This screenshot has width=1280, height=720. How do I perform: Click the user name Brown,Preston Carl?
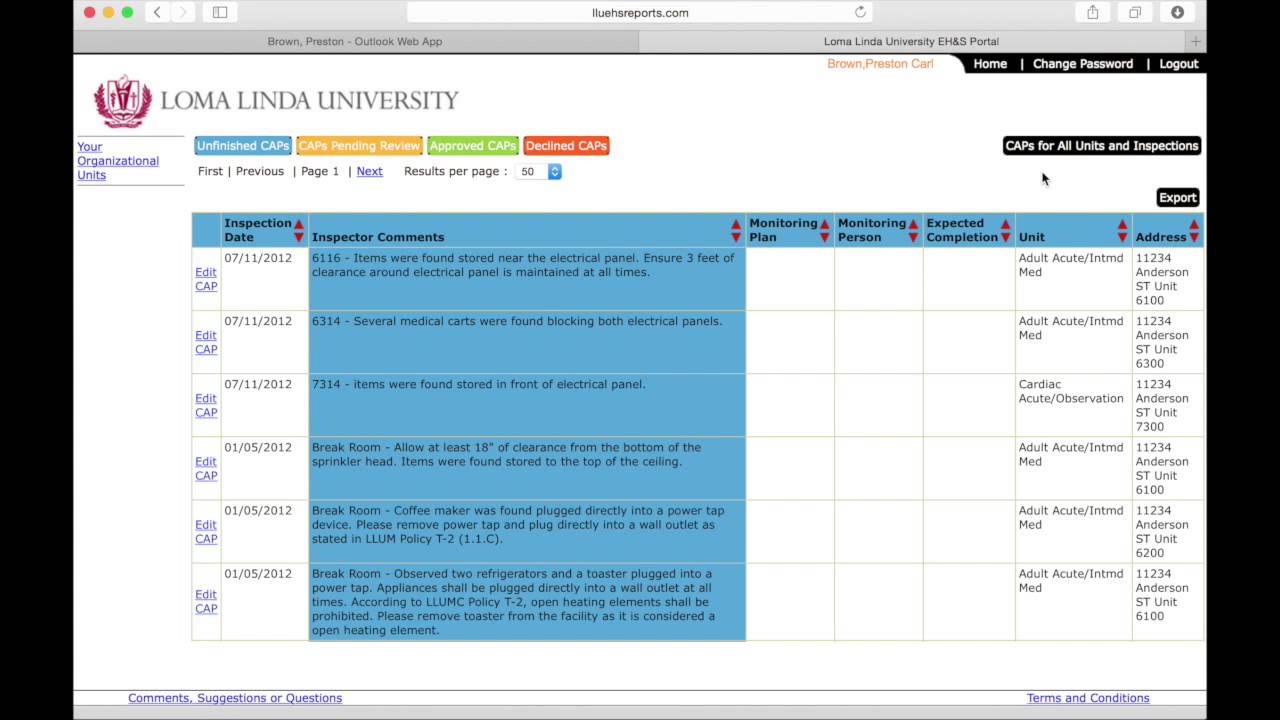coord(880,64)
